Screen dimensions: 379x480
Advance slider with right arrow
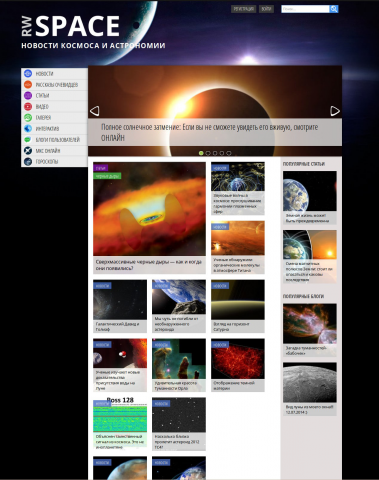click(335, 111)
